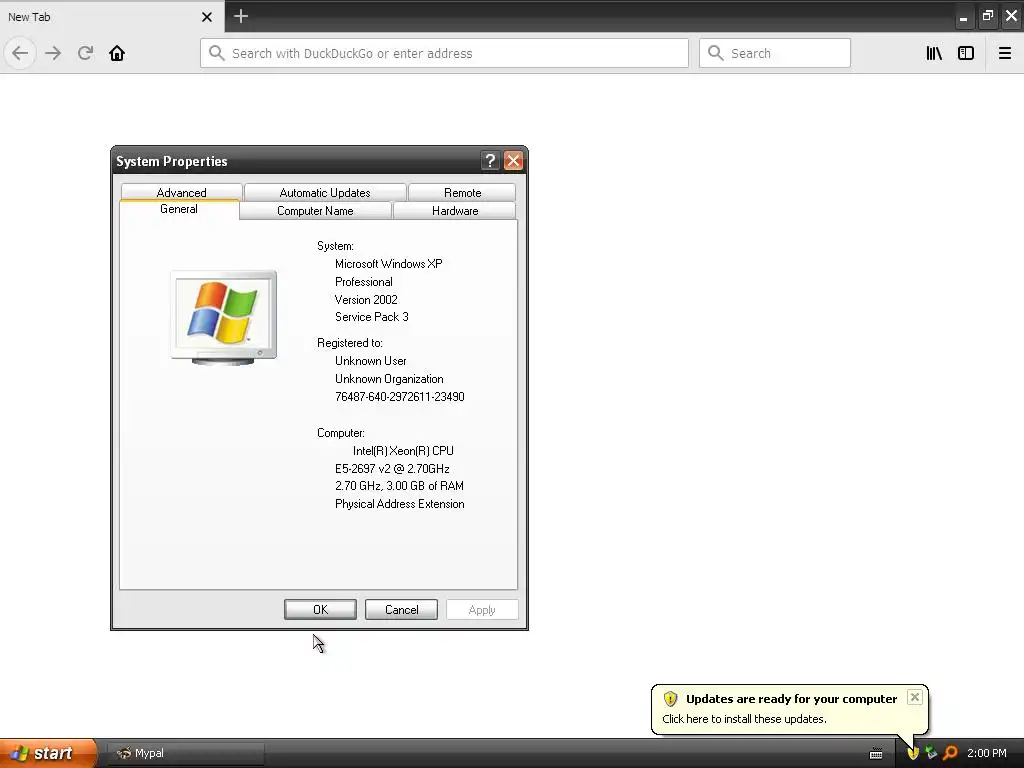Viewport: 1024px width, 768px height.
Task: Select the Mypal taskbar button
Action: coord(185,753)
